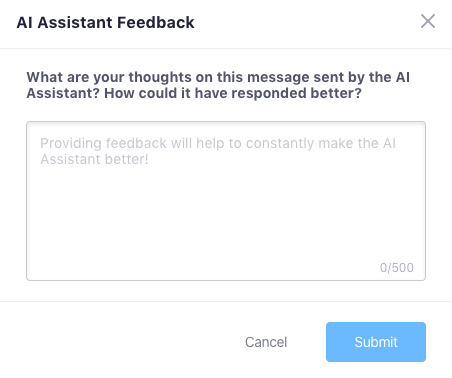This screenshot has width=452, height=378.
Task: Click the 'What are your thoughts' question text
Action: point(218,85)
